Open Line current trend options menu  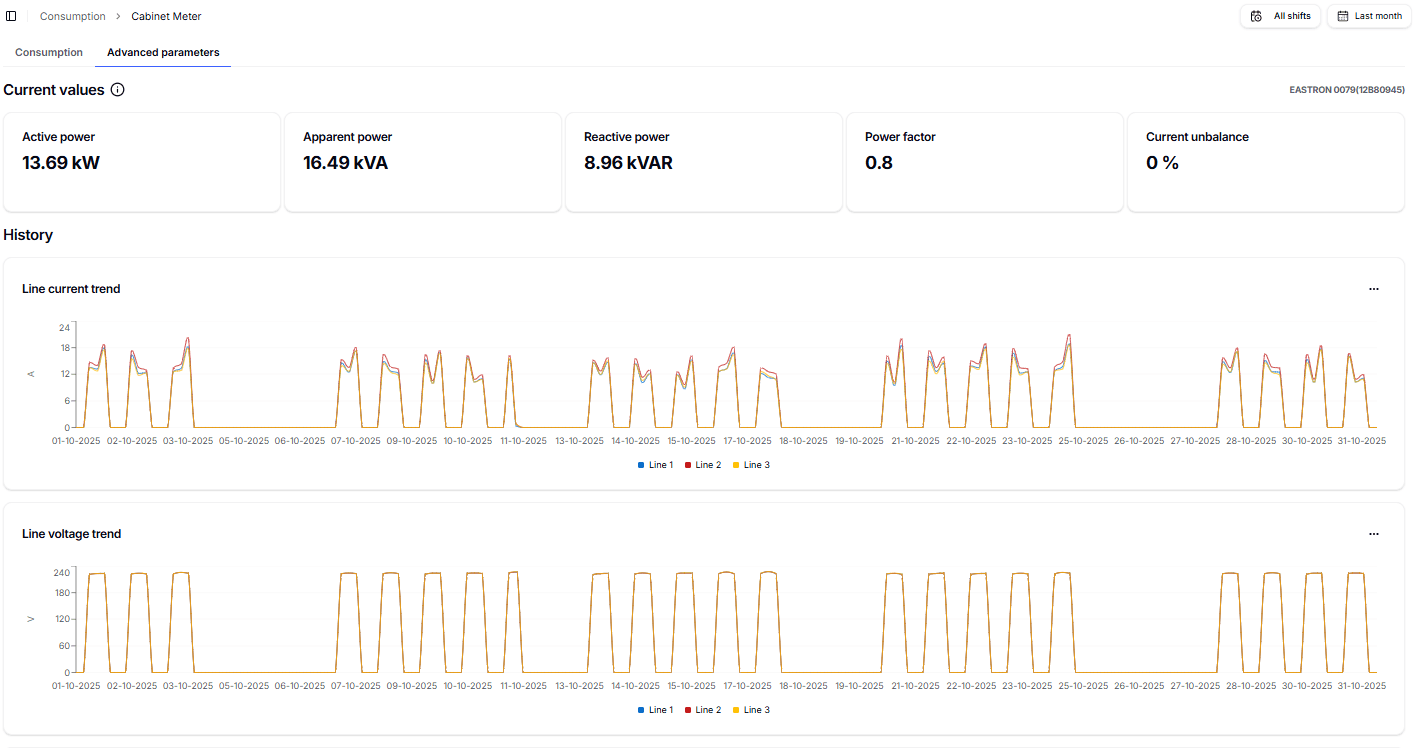[1373, 289]
